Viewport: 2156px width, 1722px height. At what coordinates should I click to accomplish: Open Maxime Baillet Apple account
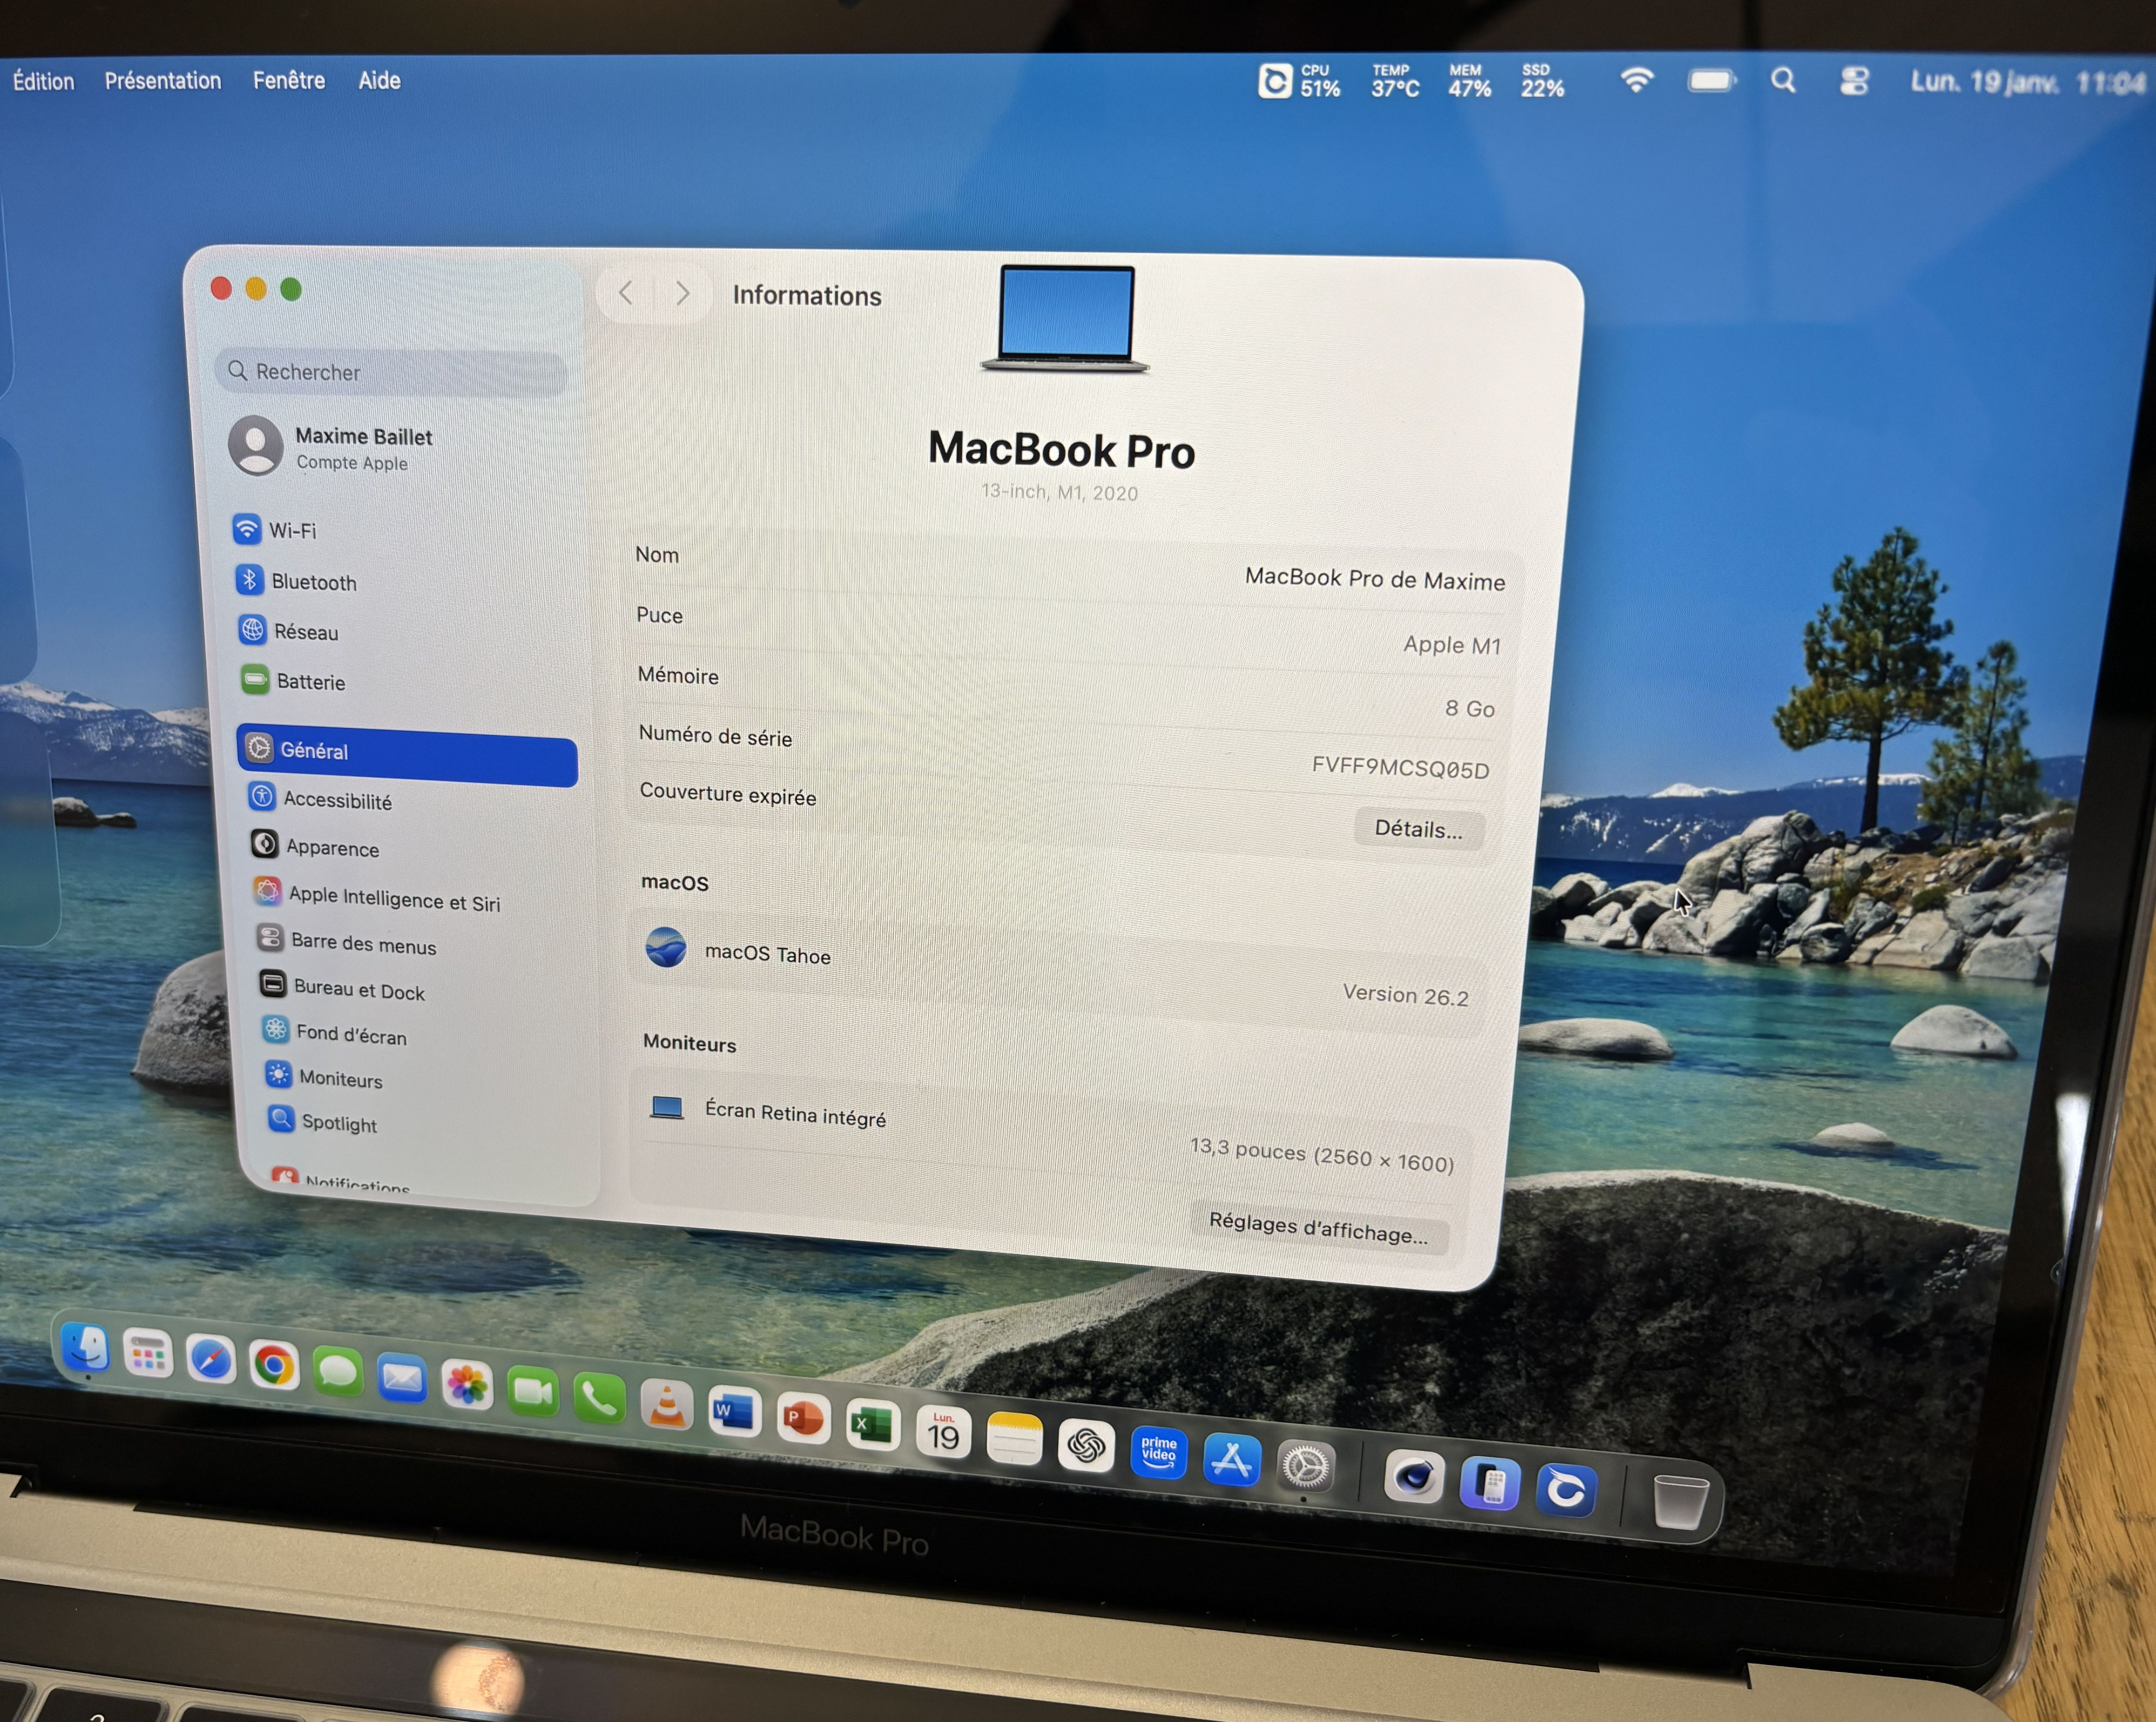pyautogui.click(x=362, y=448)
